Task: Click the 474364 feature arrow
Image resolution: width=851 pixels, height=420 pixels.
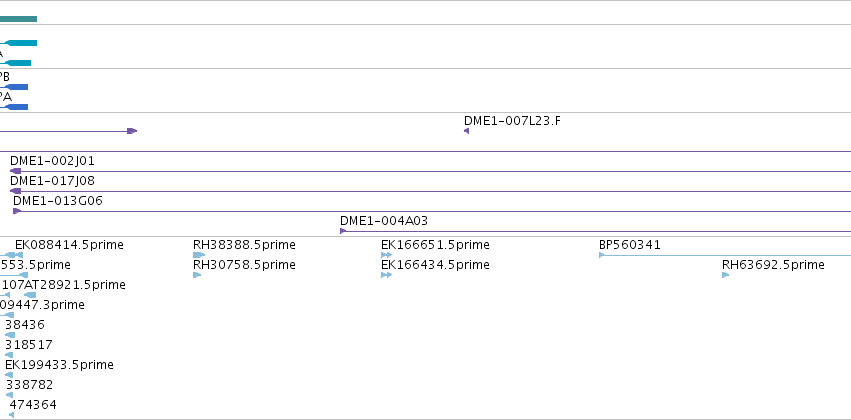Action: [11, 415]
